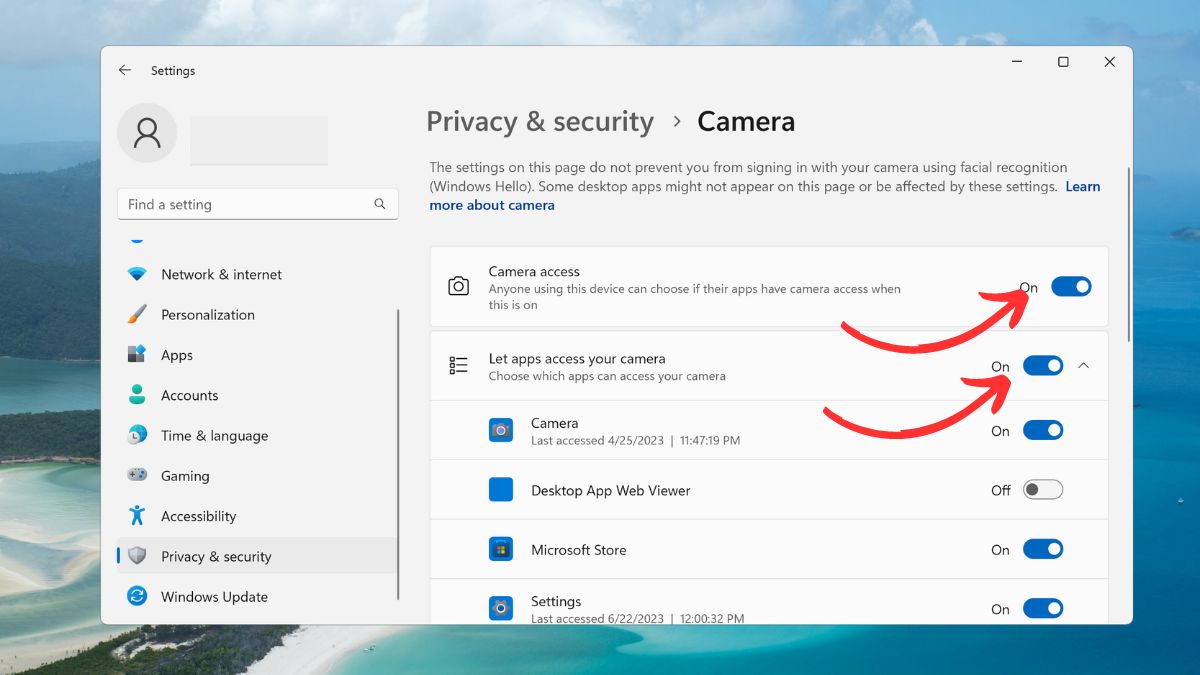Open Accounts settings

pos(257,395)
